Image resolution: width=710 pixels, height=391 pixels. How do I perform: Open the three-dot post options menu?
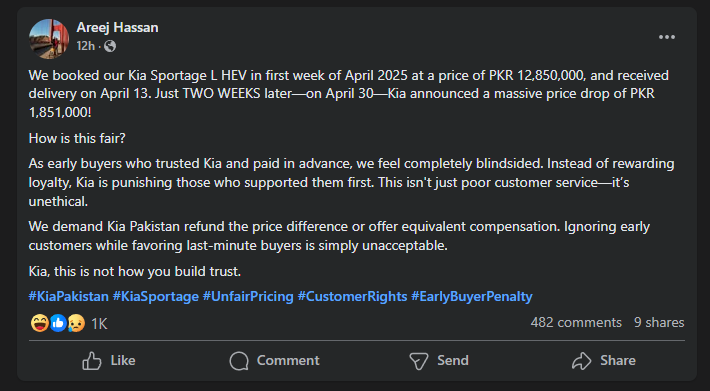667,37
